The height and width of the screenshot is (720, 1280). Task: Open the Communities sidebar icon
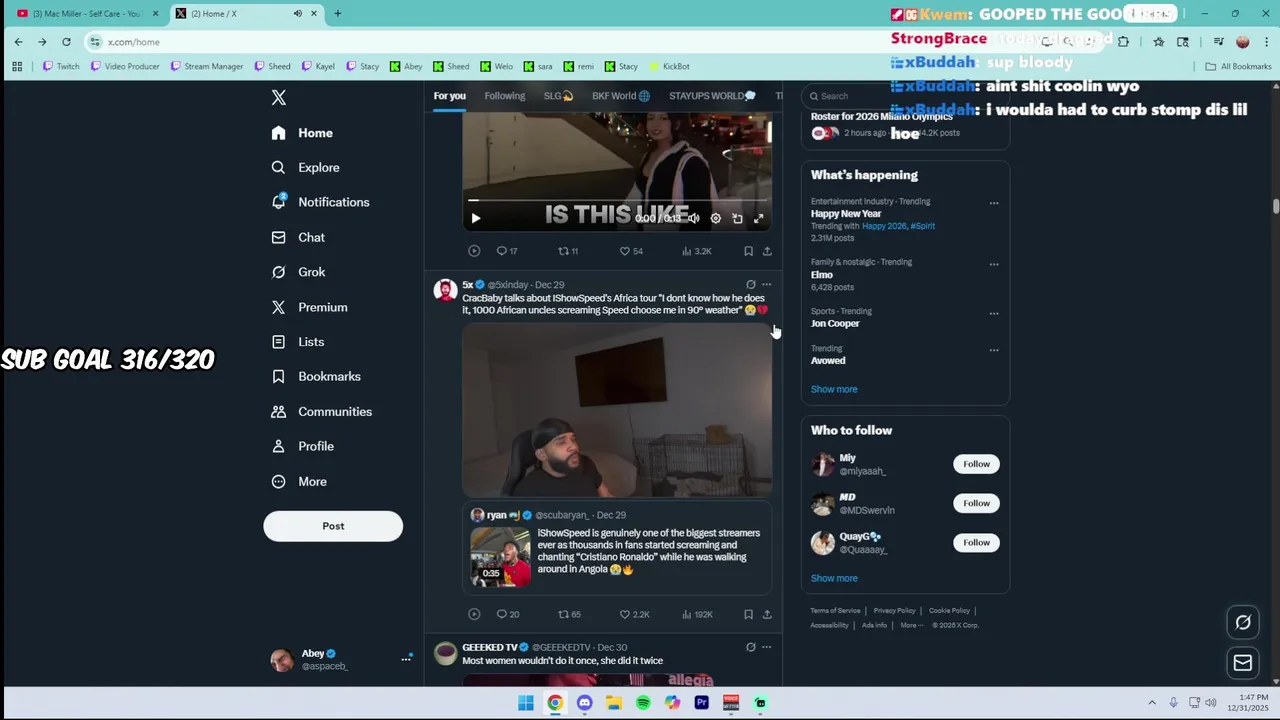[x=278, y=411]
